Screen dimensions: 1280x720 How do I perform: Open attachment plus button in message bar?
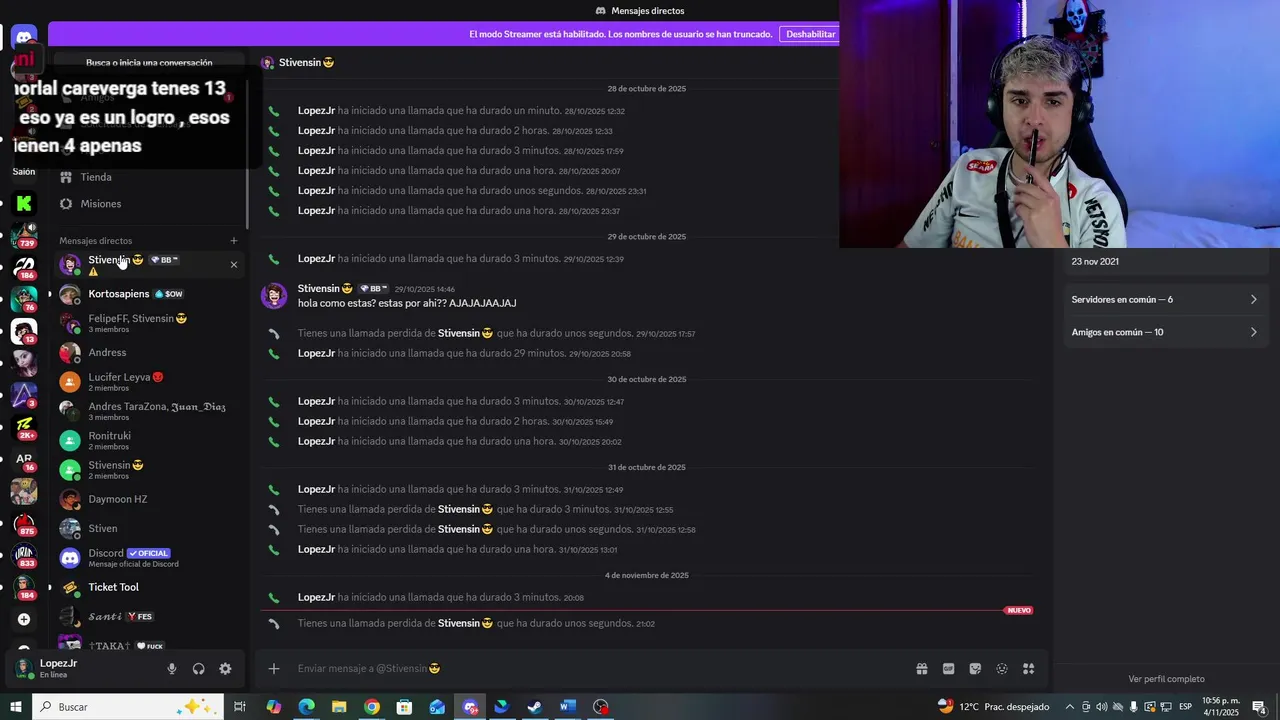click(274, 668)
